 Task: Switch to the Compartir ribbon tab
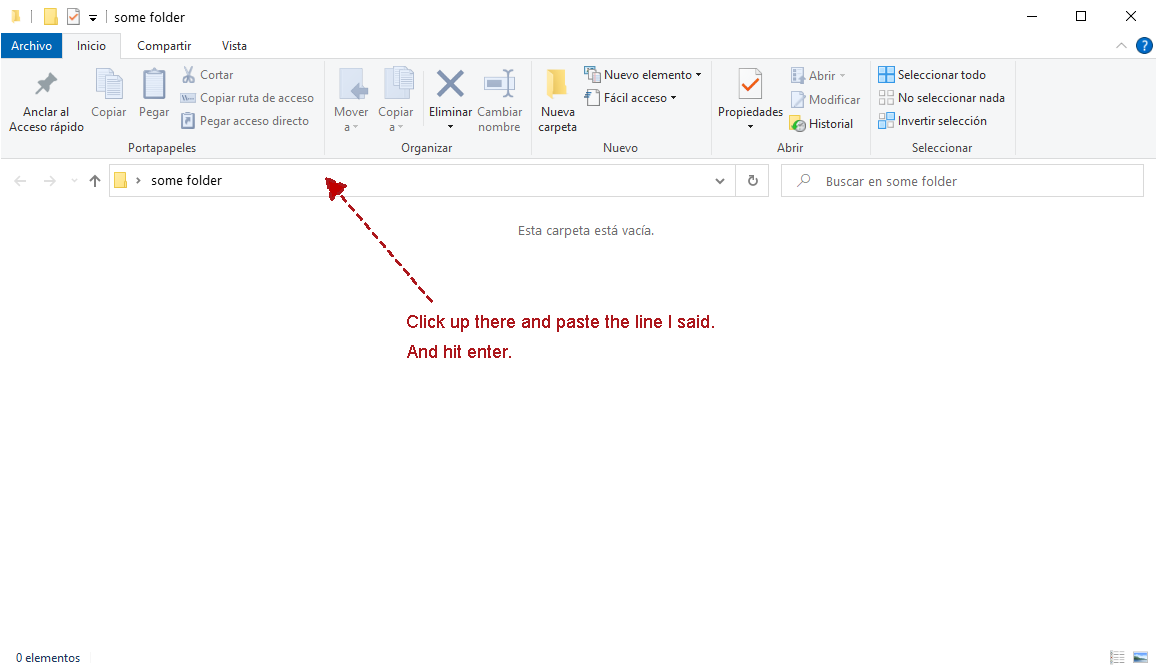164,46
